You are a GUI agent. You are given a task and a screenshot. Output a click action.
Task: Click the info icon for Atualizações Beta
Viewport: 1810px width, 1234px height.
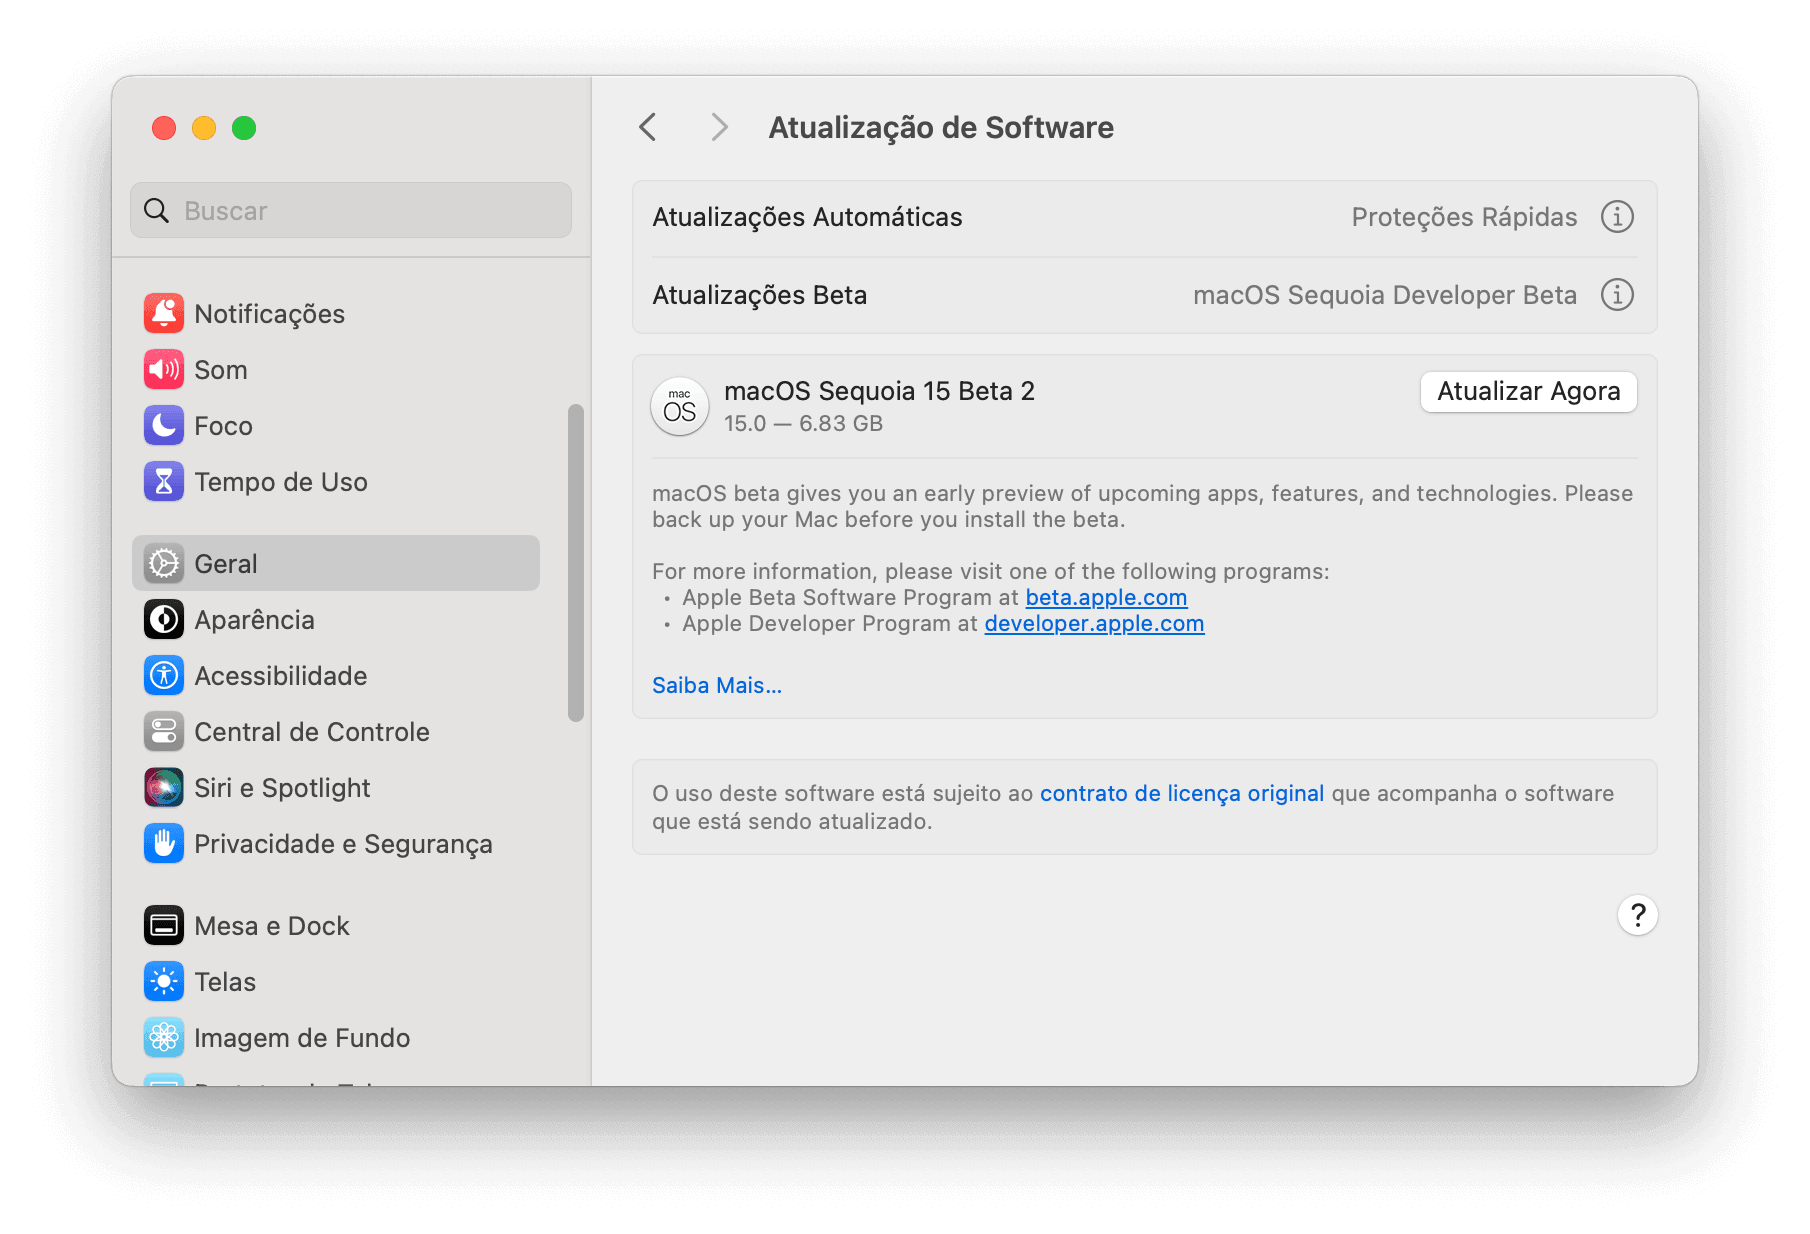[1617, 295]
